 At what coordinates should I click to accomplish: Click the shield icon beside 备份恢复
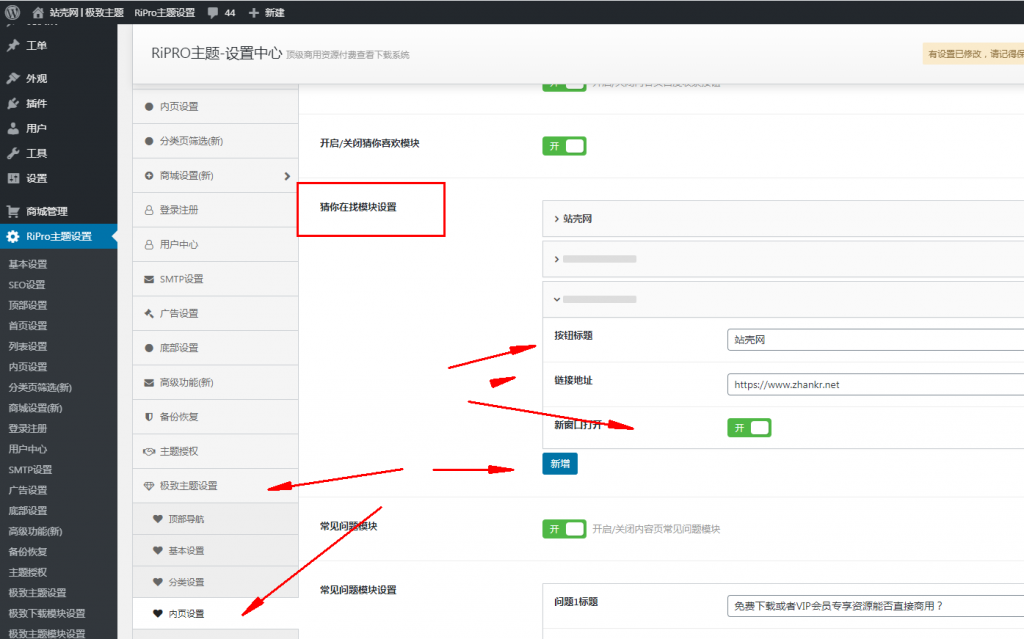pos(149,417)
